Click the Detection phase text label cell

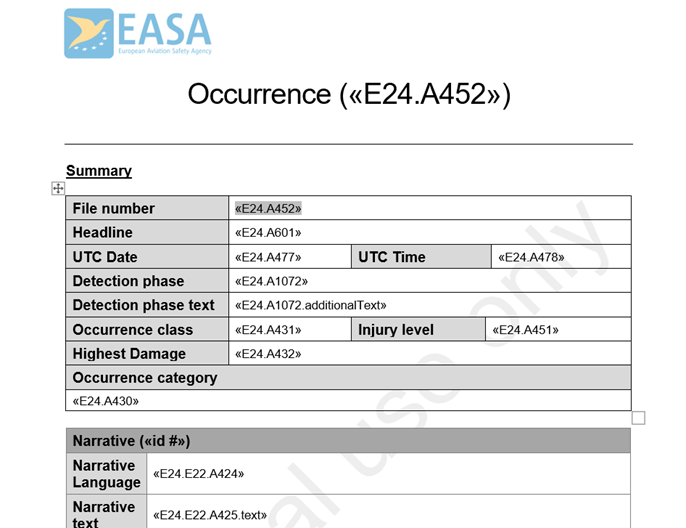pyautogui.click(x=144, y=305)
